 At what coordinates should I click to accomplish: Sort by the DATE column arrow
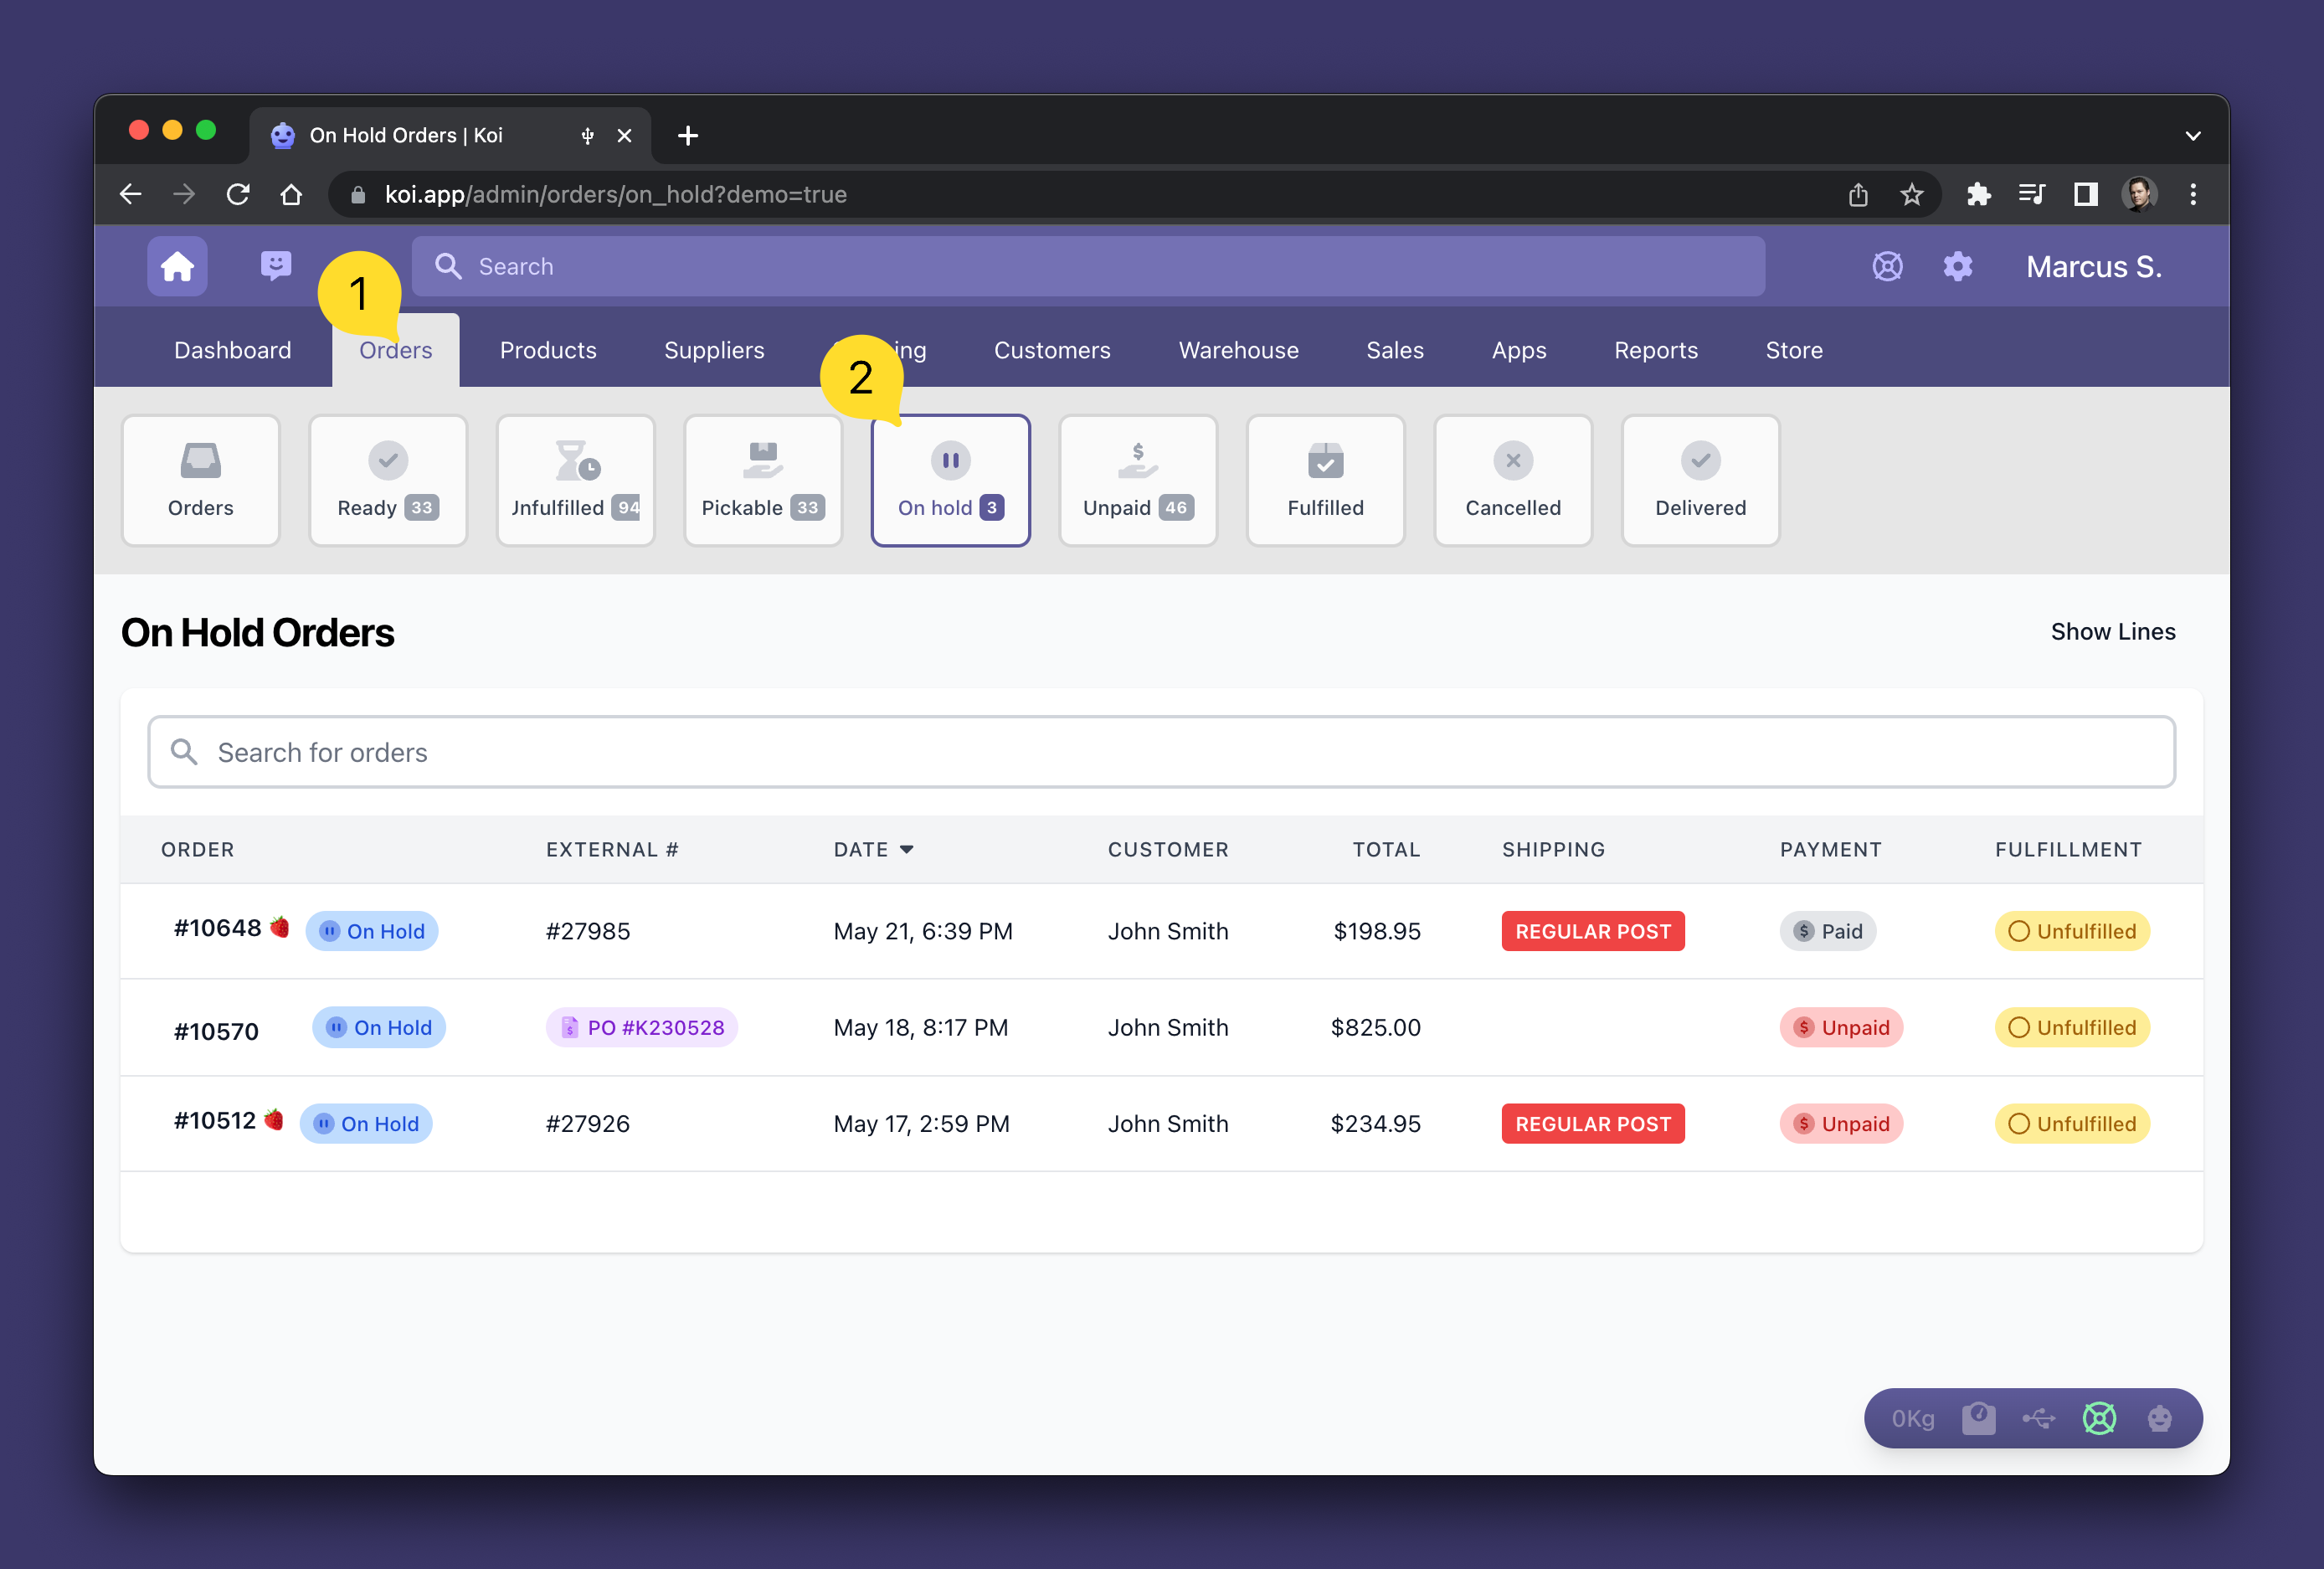(x=907, y=849)
